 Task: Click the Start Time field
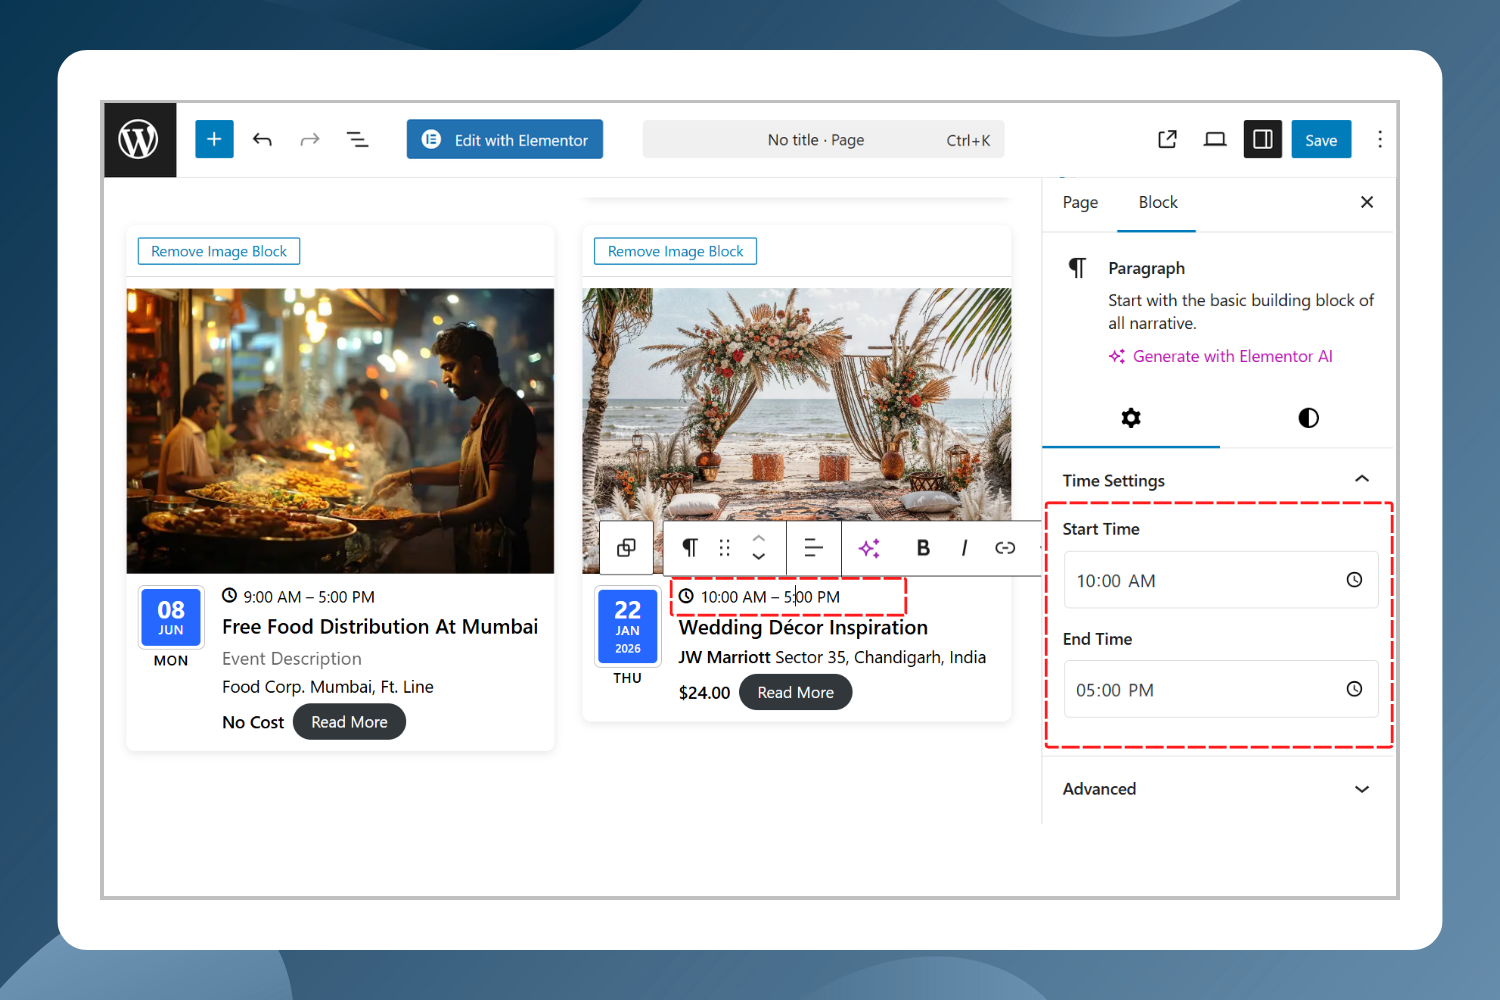pyautogui.click(x=1220, y=580)
